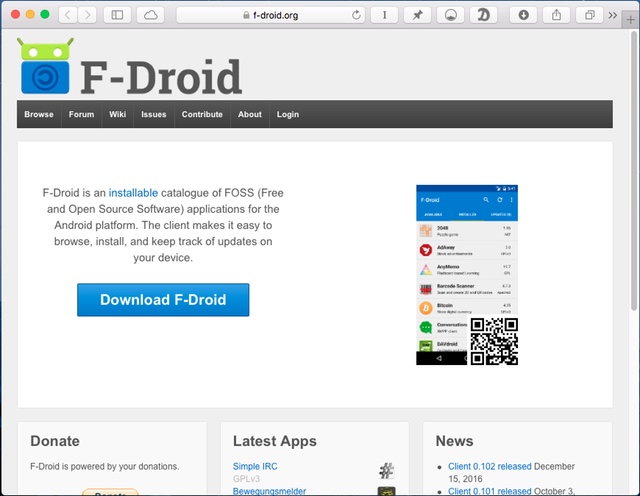The image size is (640, 496).
Task: Open the Contribute menu item
Action: point(202,114)
